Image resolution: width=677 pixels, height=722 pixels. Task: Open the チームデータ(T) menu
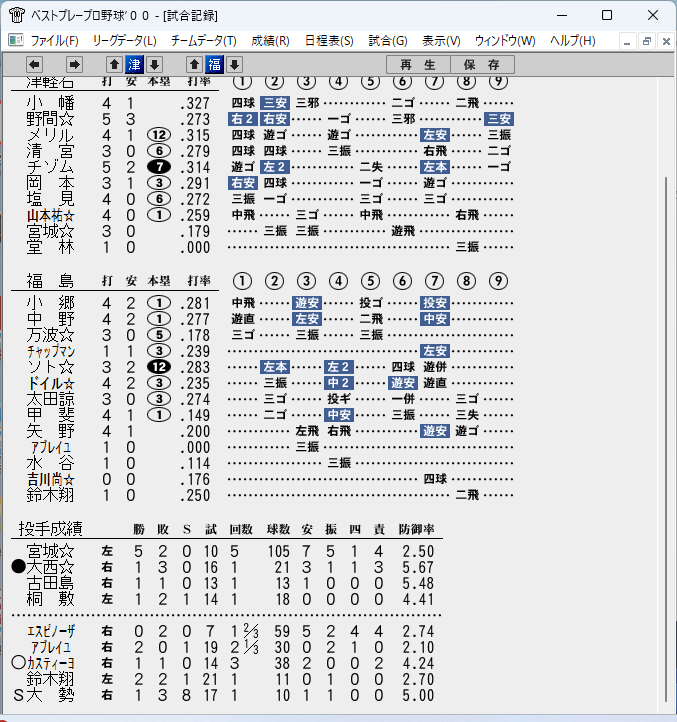tap(204, 41)
